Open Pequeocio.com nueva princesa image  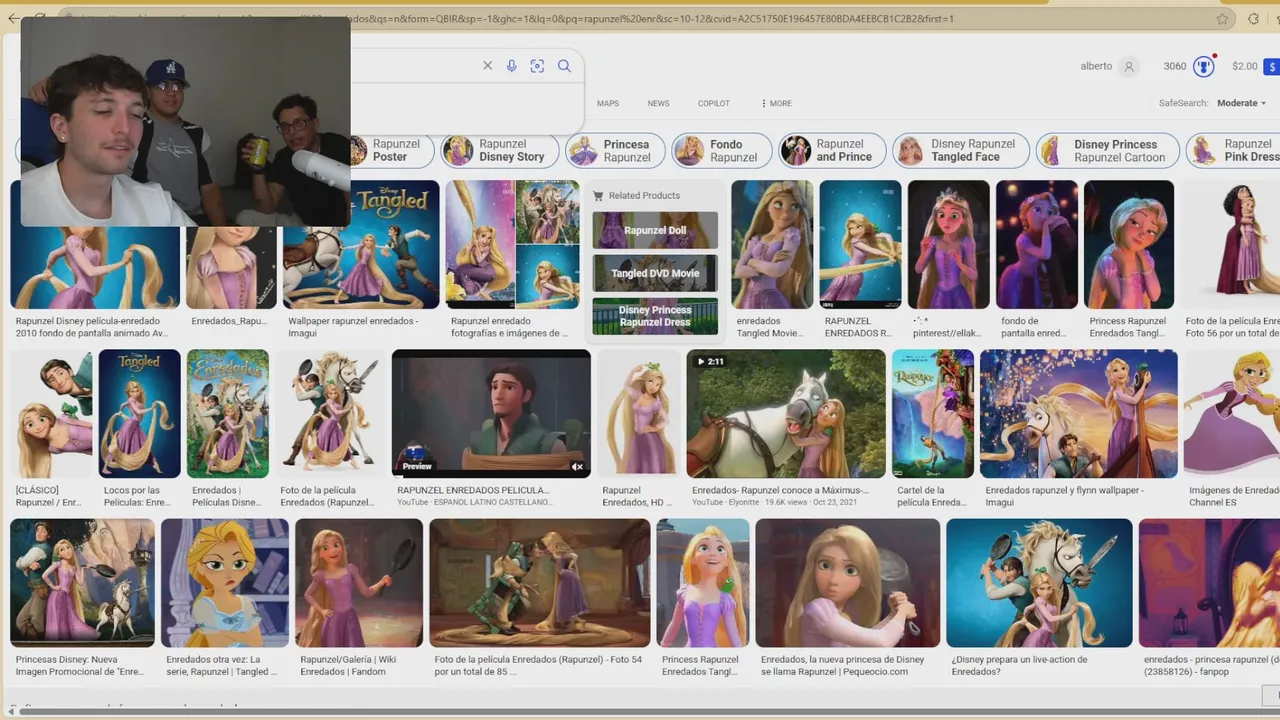pyautogui.click(x=848, y=583)
